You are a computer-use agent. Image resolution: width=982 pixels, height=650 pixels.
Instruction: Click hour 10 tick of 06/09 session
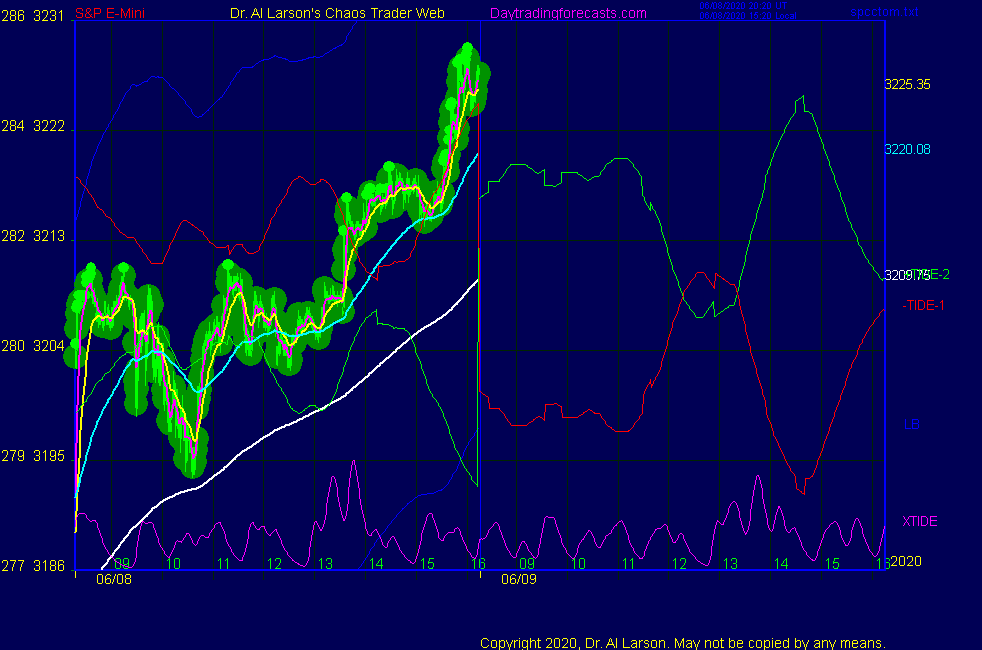(x=578, y=564)
